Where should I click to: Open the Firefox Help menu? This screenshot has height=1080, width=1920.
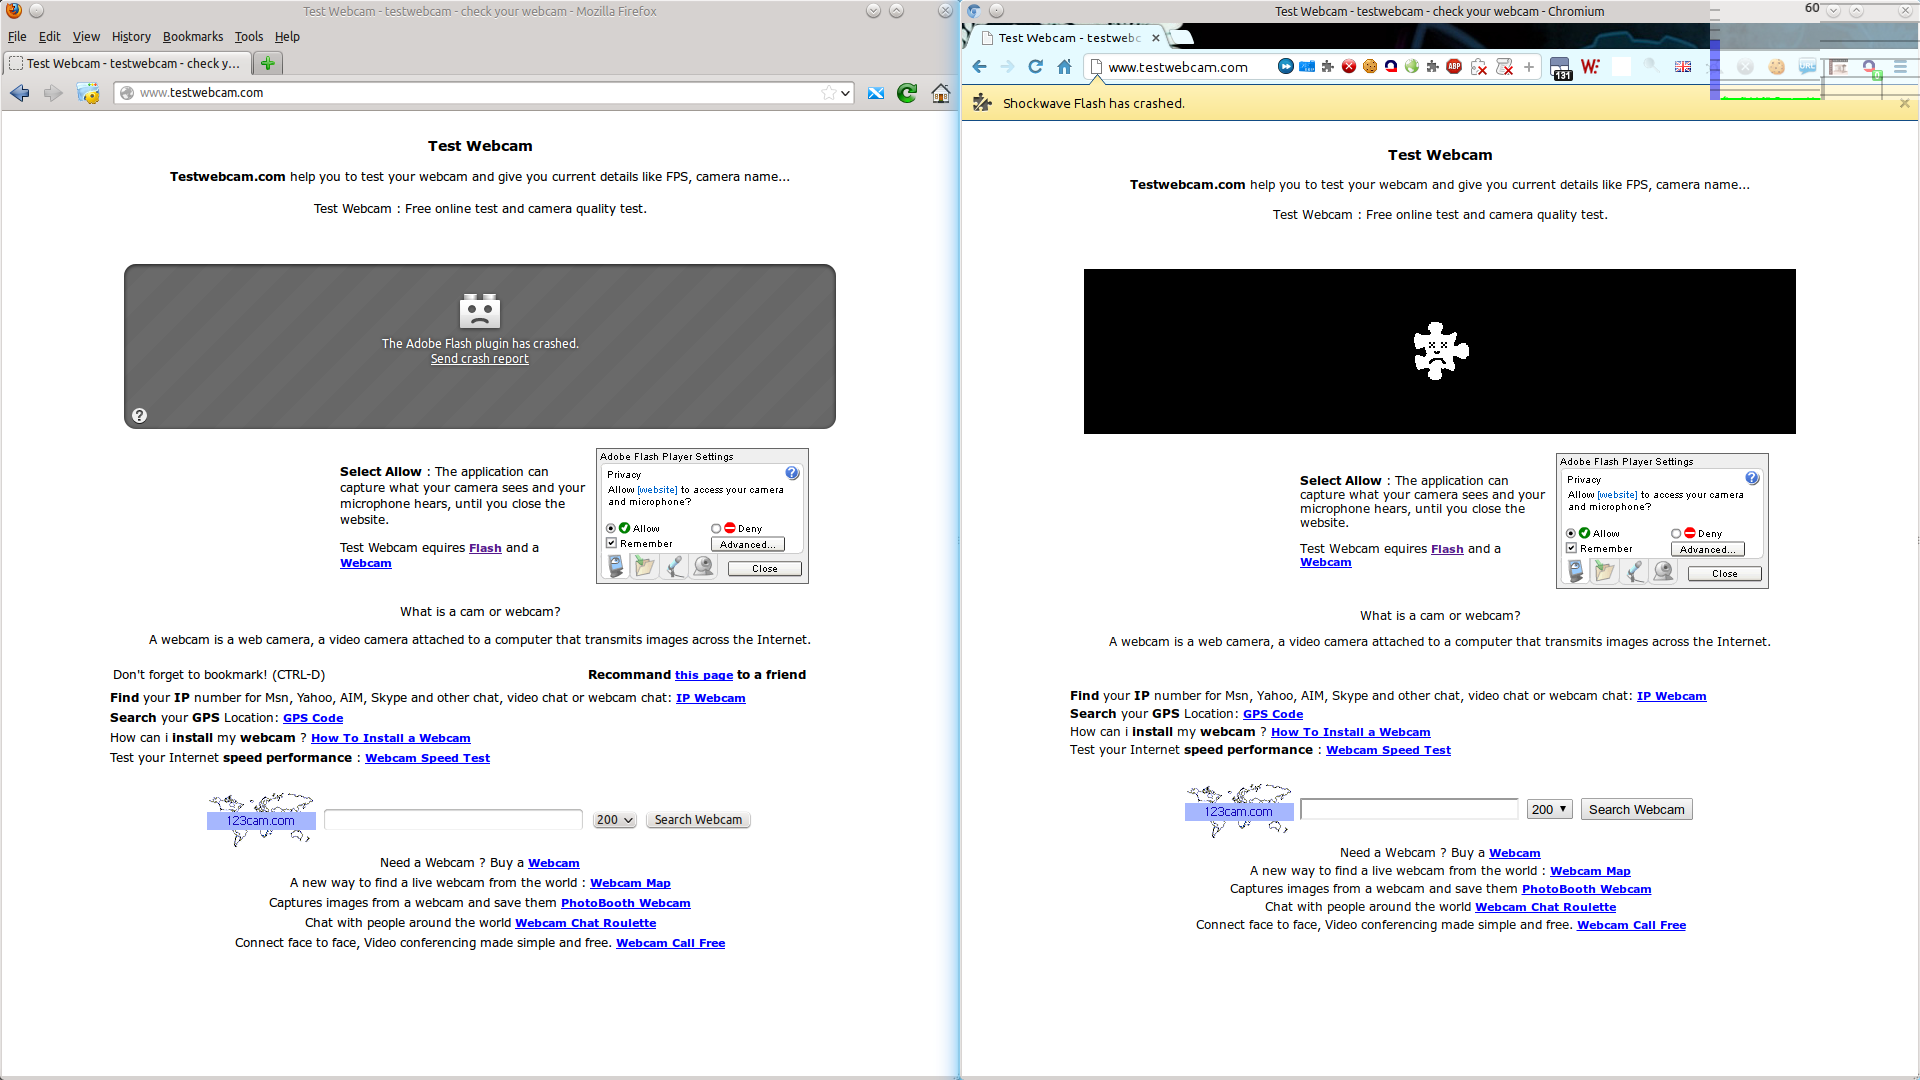pyautogui.click(x=287, y=37)
